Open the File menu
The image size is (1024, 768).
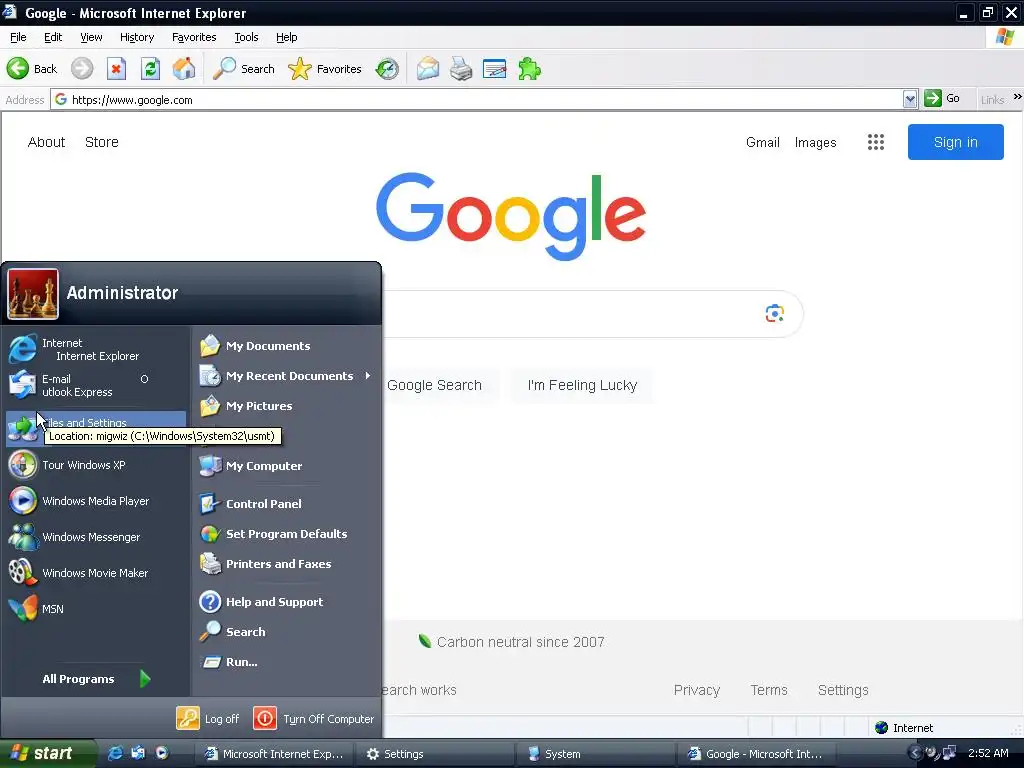pos(18,37)
